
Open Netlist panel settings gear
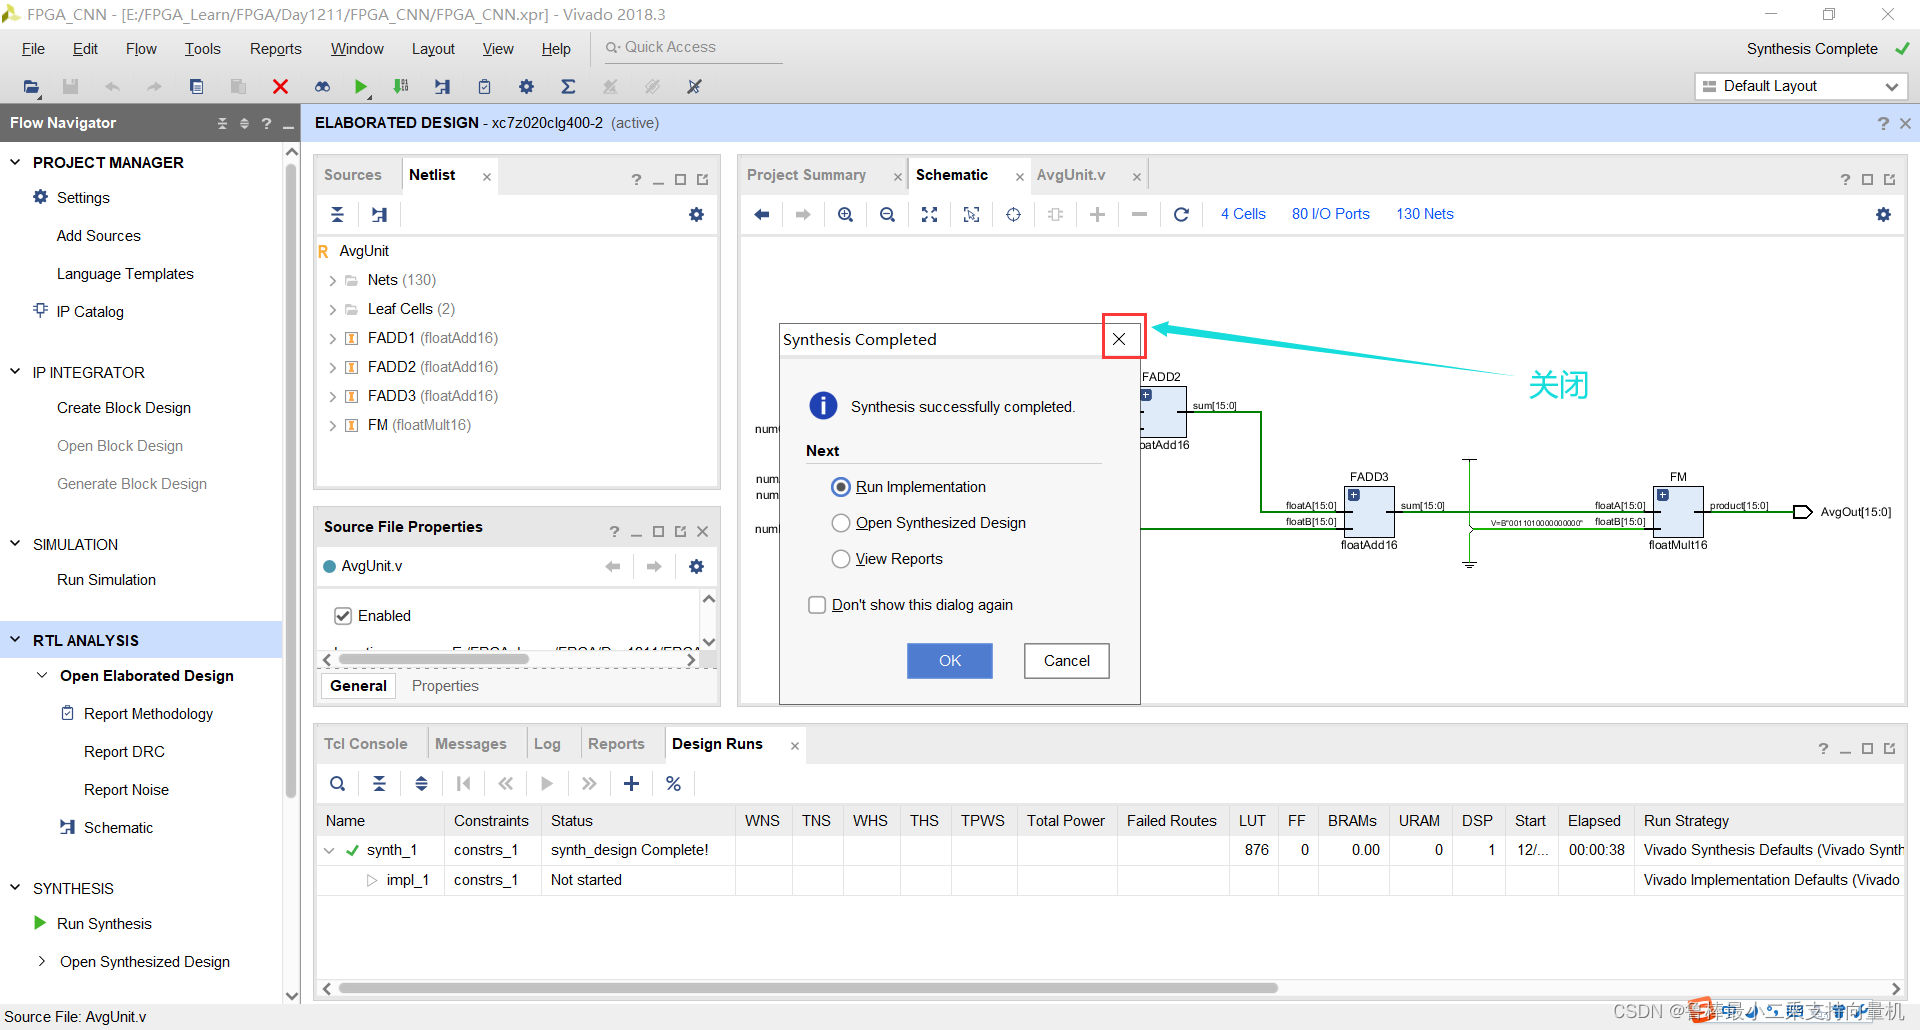click(x=696, y=214)
